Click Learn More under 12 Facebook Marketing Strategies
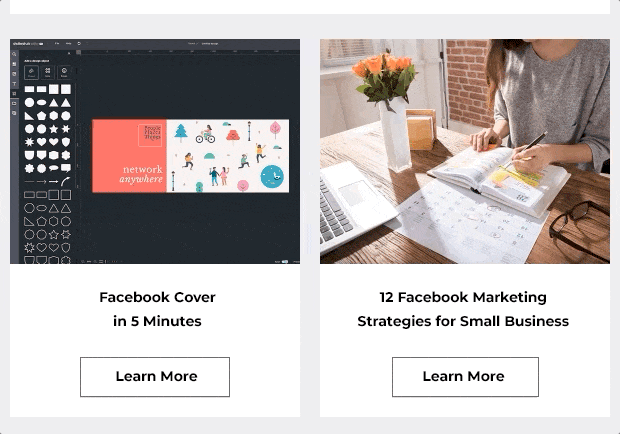 [465, 377]
